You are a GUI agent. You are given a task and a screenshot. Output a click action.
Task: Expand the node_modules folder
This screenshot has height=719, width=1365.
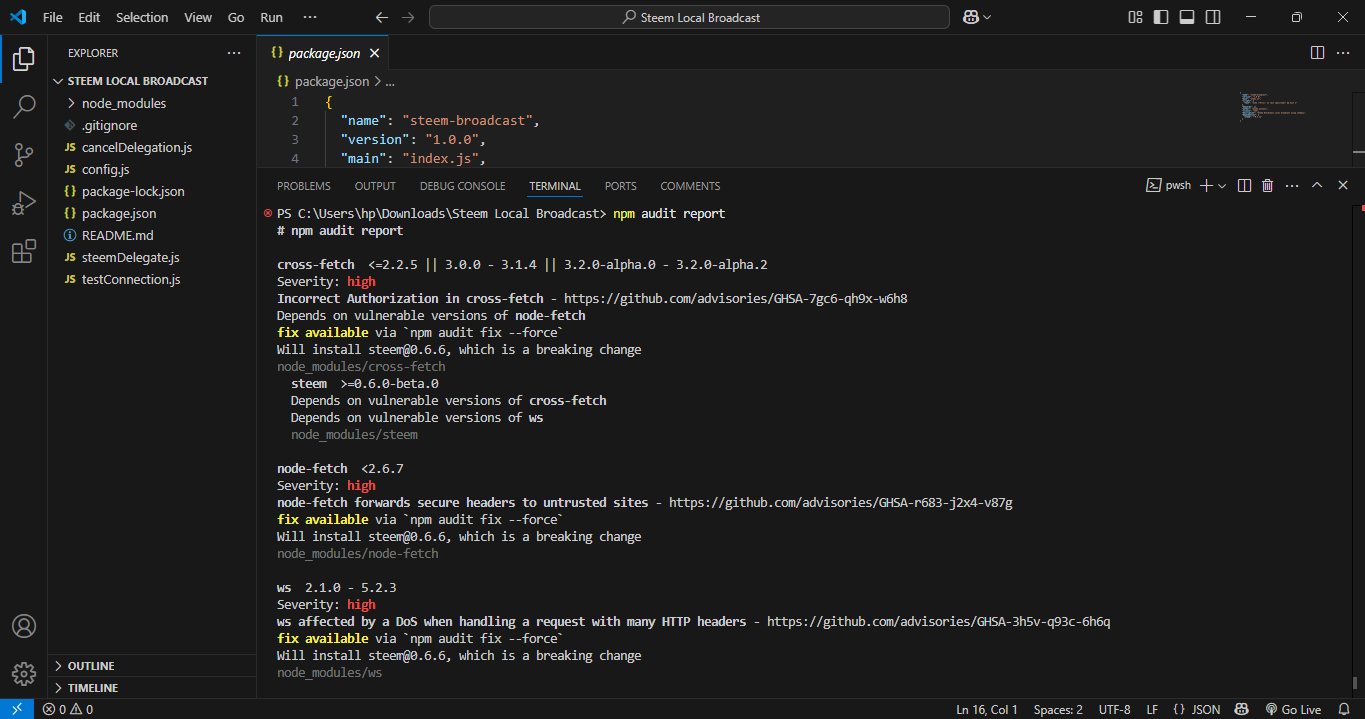(123, 103)
